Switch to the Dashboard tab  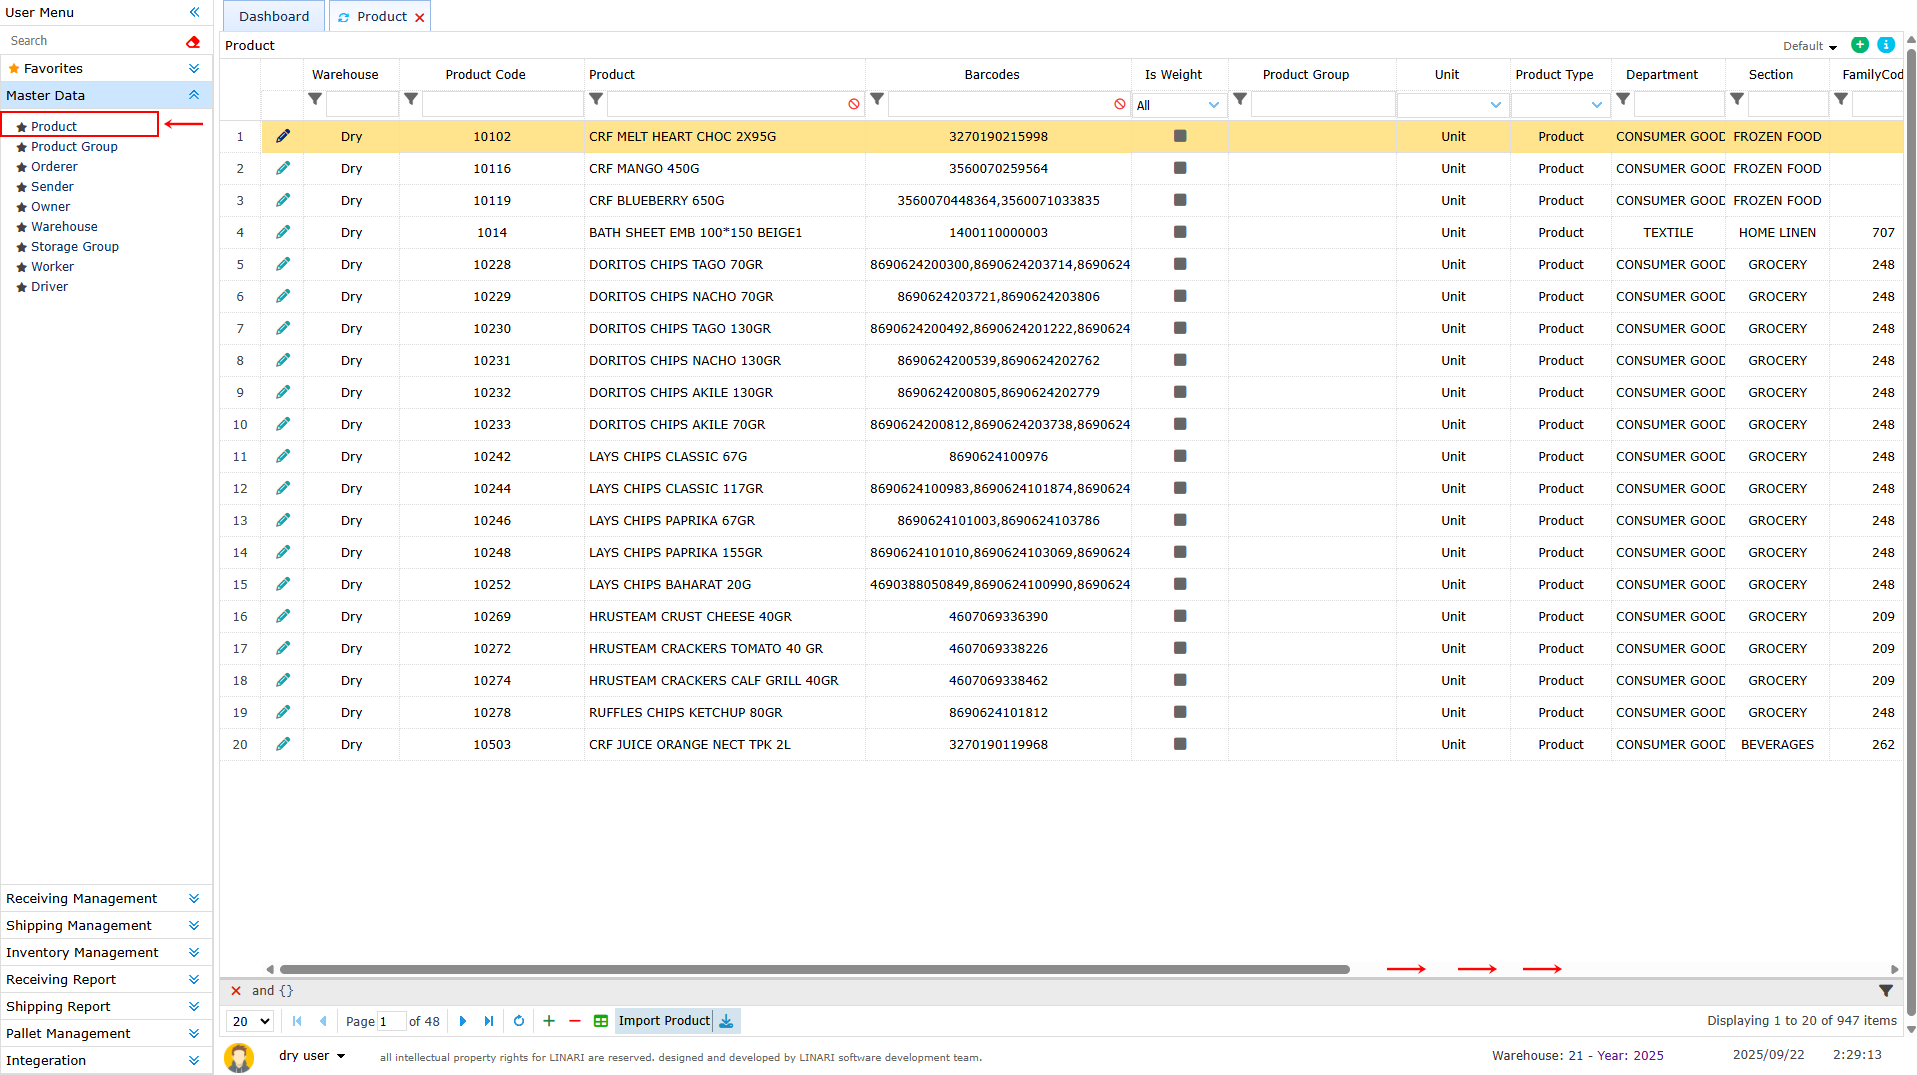(273, 17)
